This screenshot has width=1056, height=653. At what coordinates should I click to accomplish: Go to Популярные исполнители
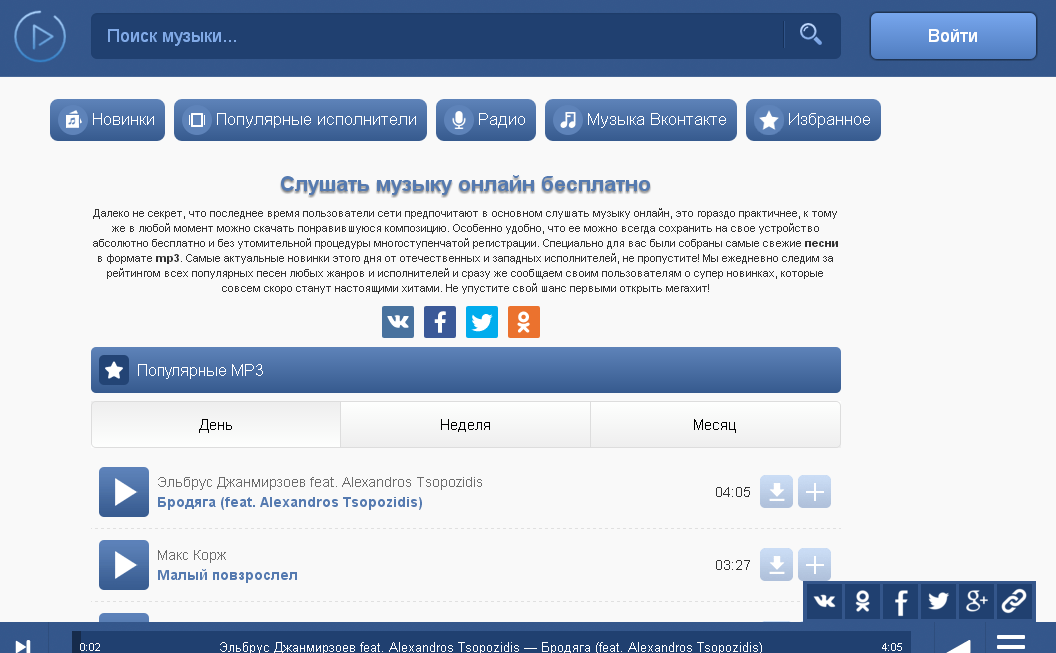[300, 120]
